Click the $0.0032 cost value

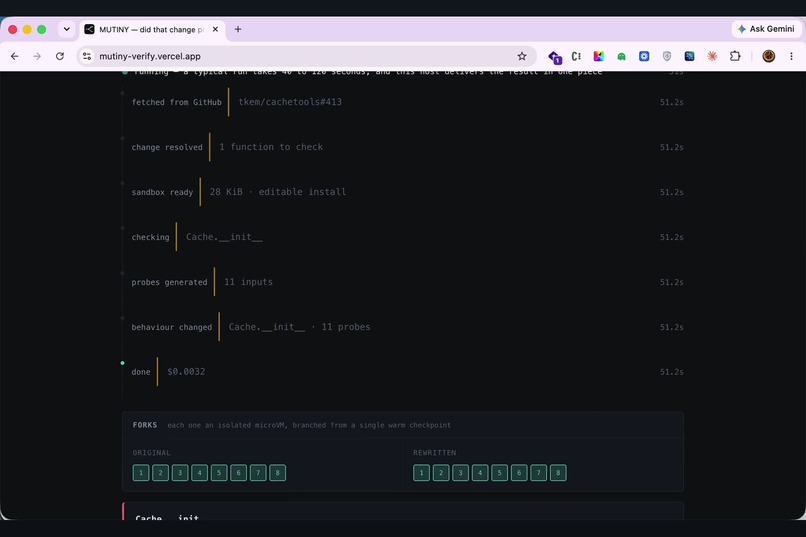[x=186, y=372]
